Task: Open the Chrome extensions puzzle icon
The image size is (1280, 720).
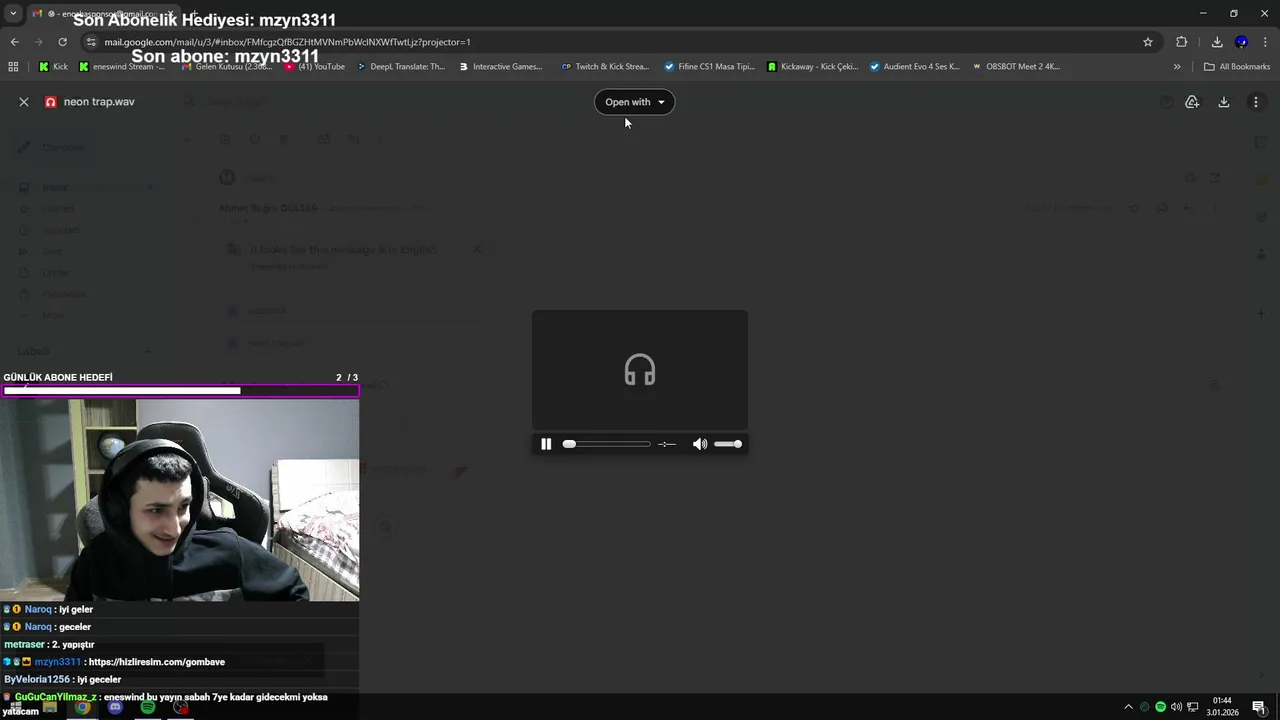Action: click(1182, 42)
